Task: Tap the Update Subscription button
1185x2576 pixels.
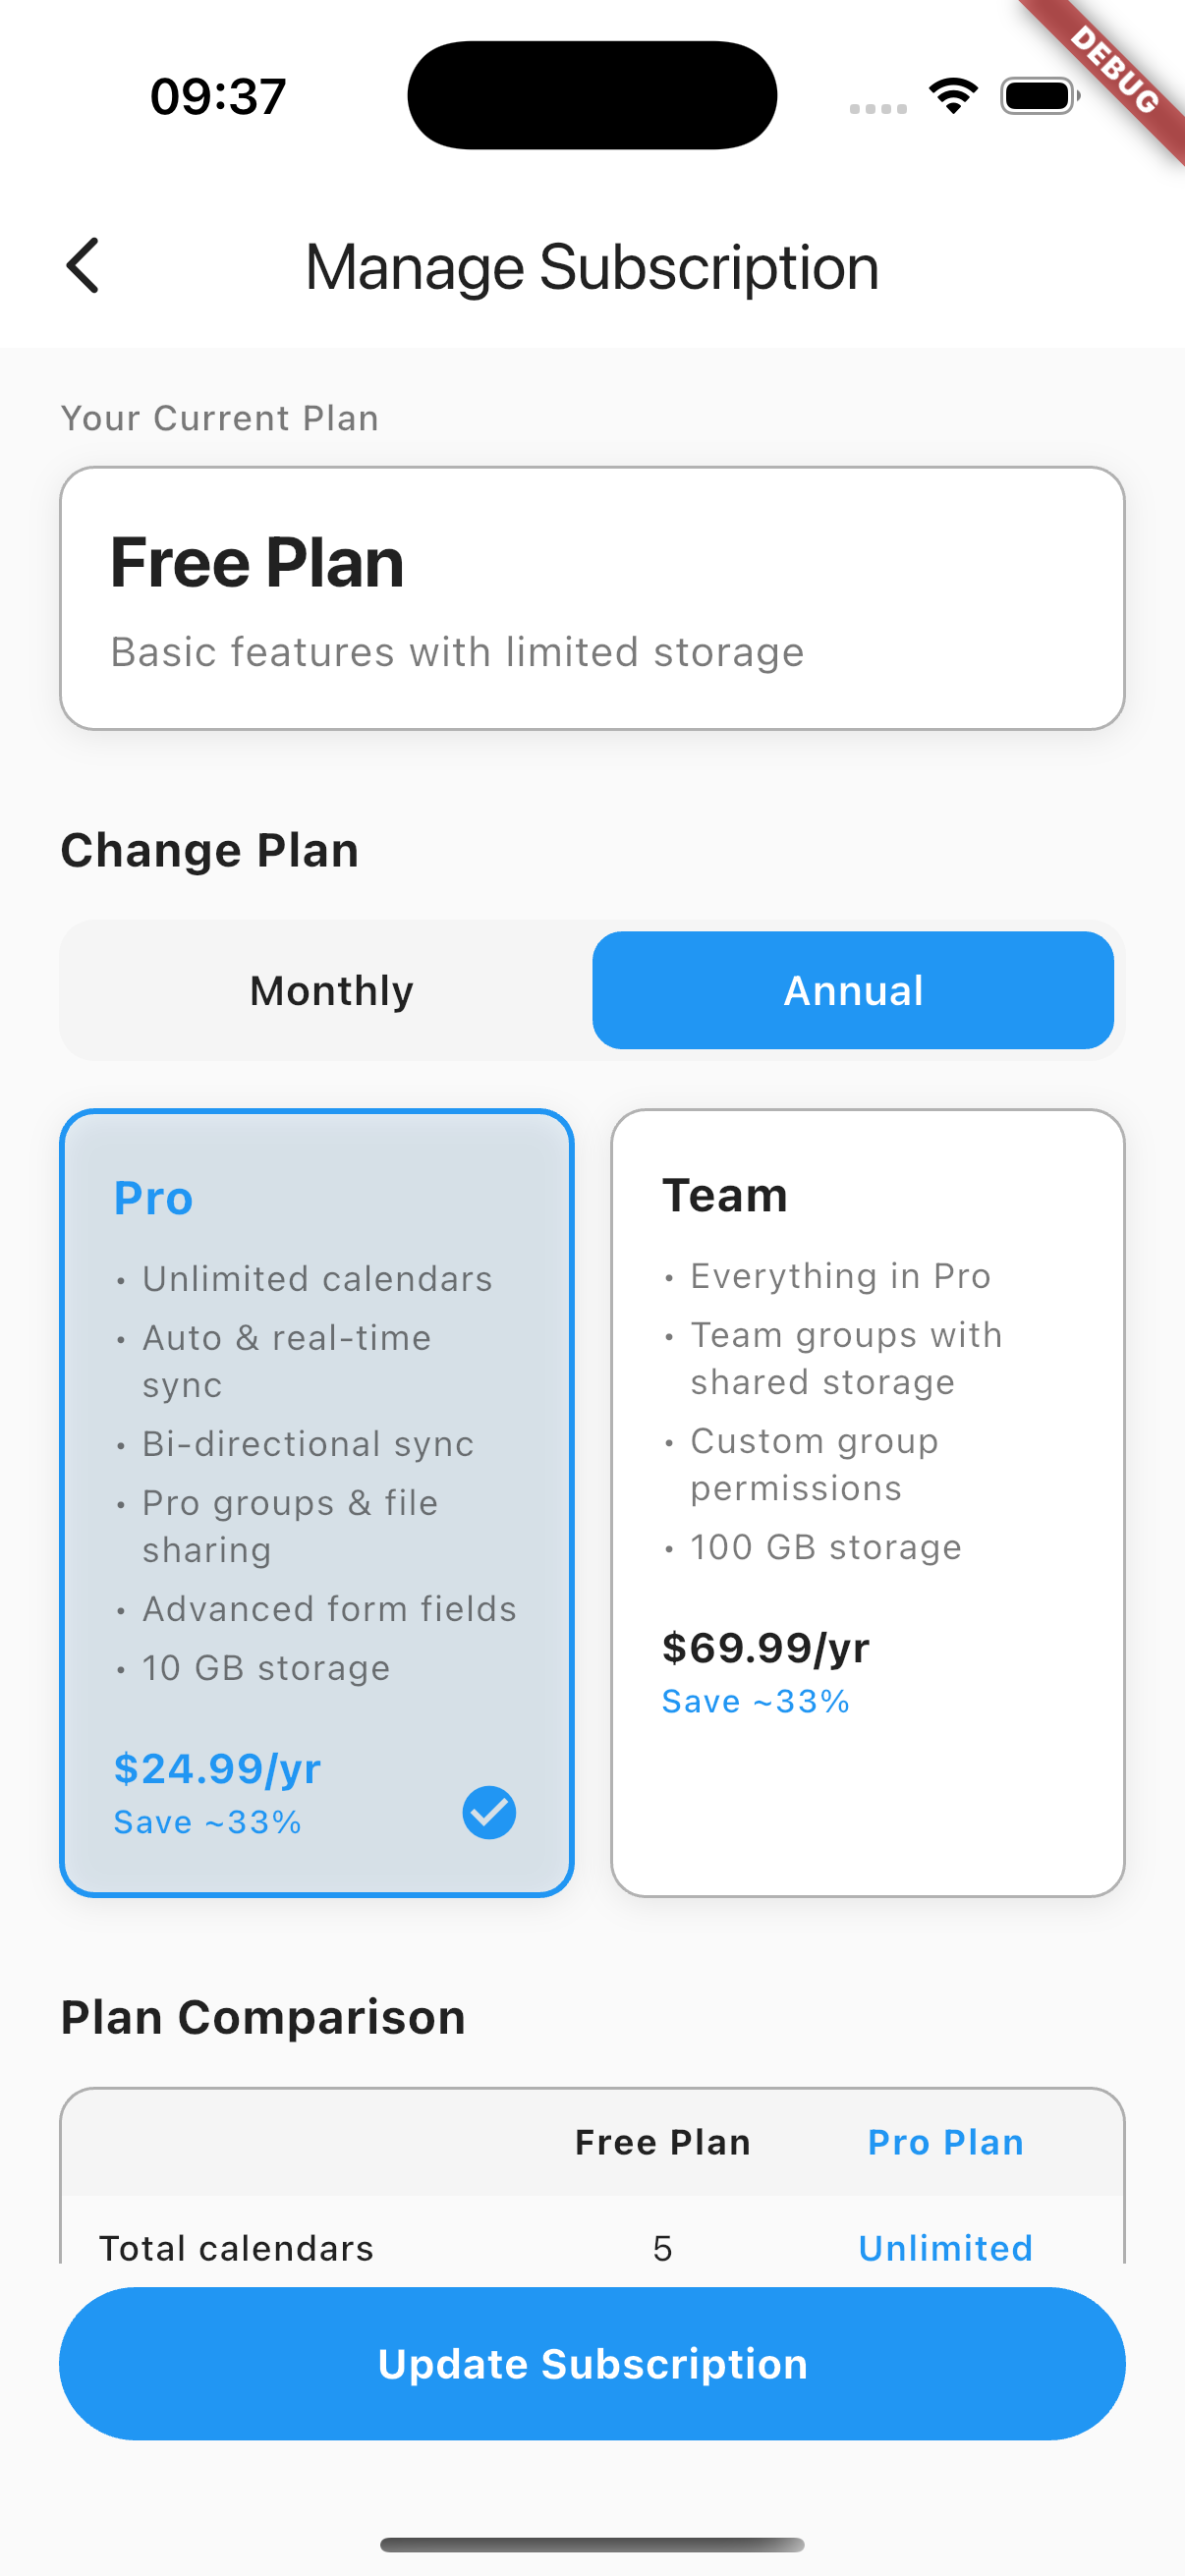Action: coord(593,2364)
